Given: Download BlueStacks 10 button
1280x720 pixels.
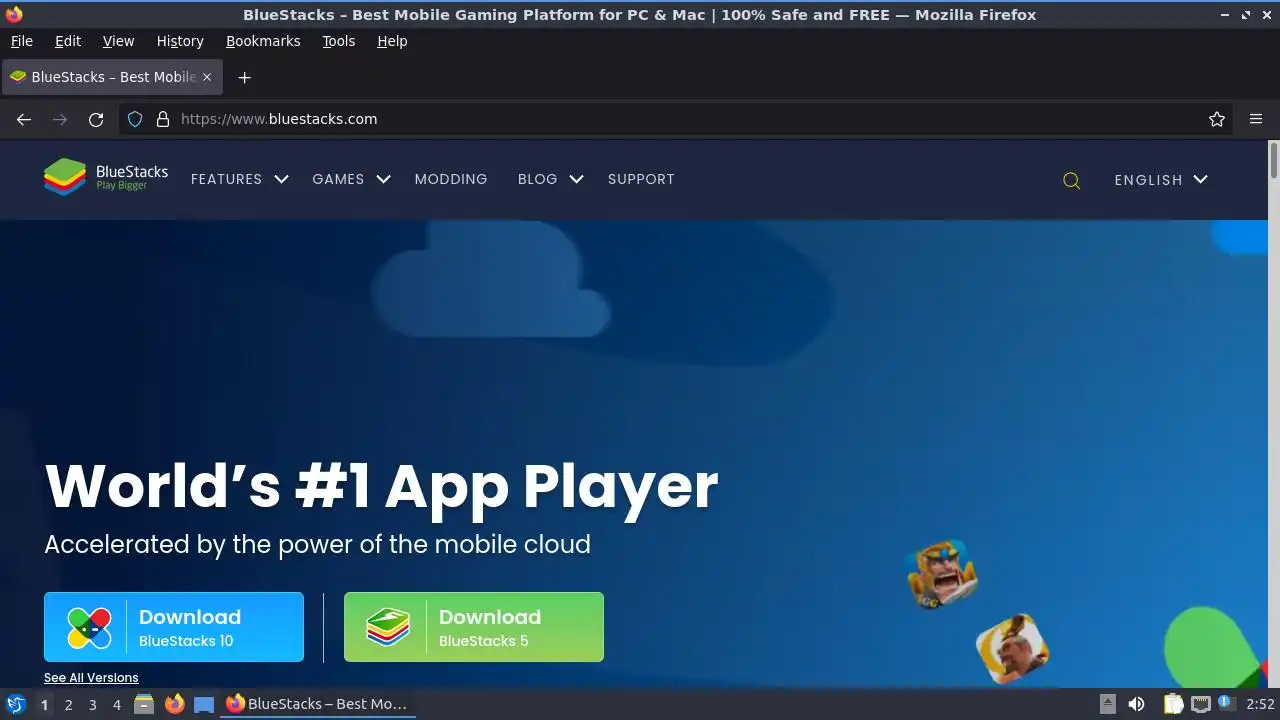Looking at the screenshot, I should click(x=174, y=627).
